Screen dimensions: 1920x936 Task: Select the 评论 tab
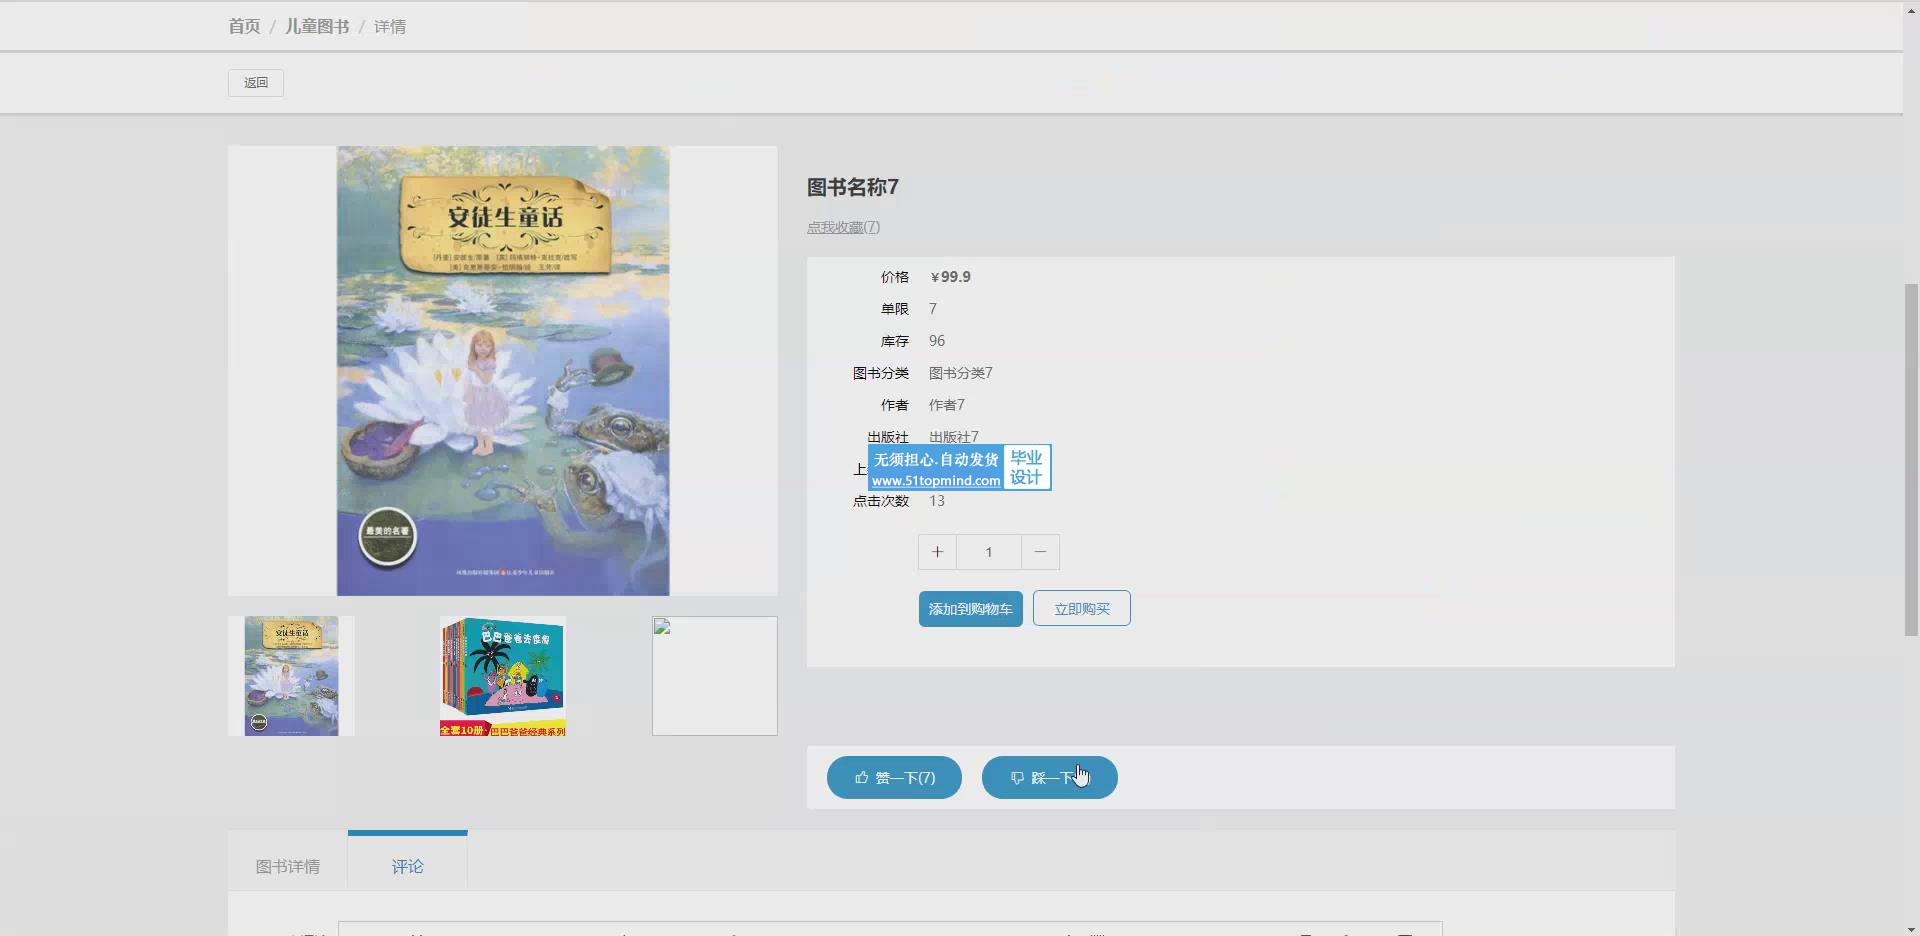pyautogui.click(x=407, y=866)
